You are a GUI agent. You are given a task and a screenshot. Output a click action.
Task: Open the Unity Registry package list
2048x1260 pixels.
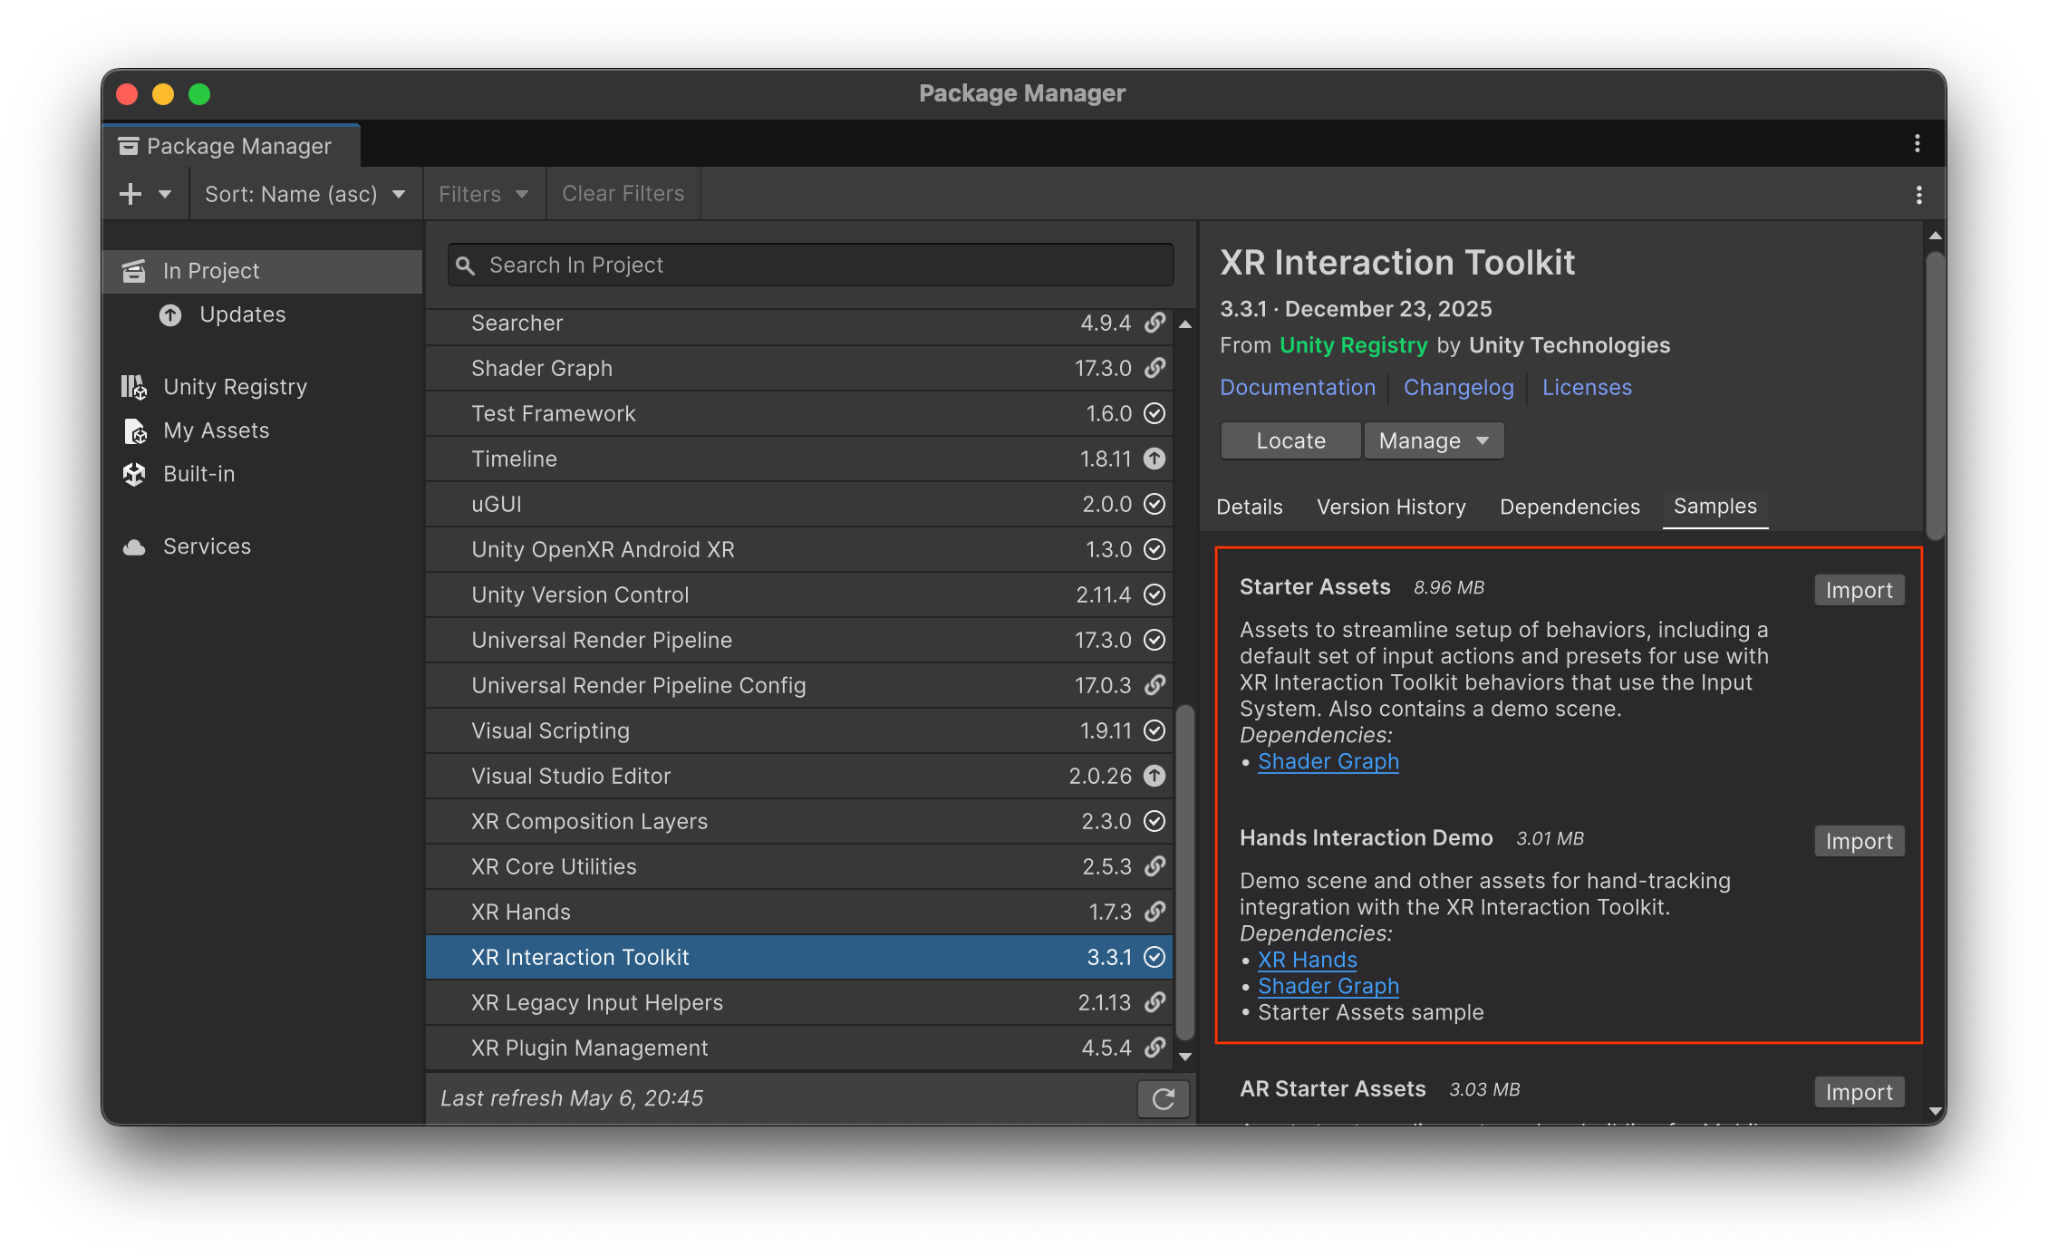[x=235, y=387]
